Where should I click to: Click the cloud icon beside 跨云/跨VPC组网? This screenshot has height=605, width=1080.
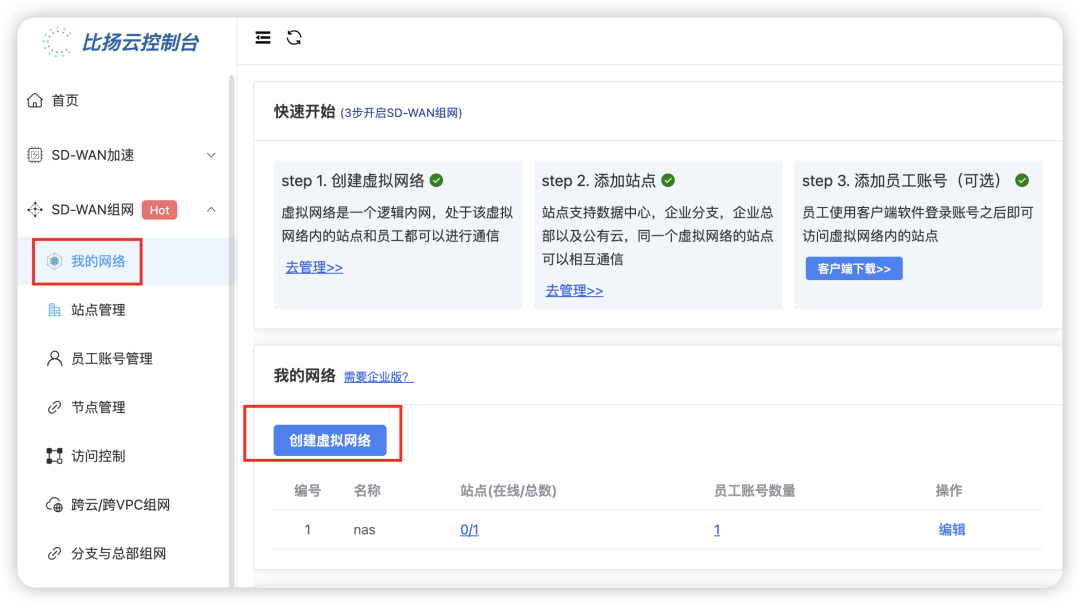pyautogui.click(x=53, y=504)
